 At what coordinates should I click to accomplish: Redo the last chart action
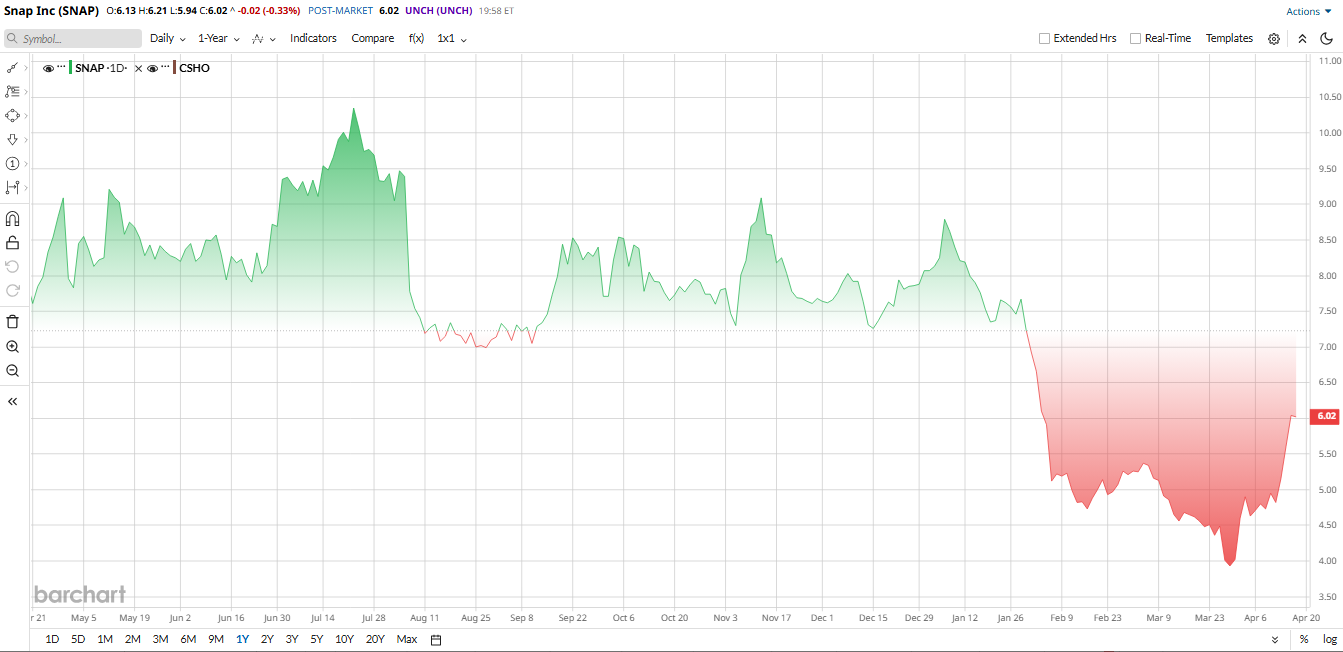tap(12, 290)
